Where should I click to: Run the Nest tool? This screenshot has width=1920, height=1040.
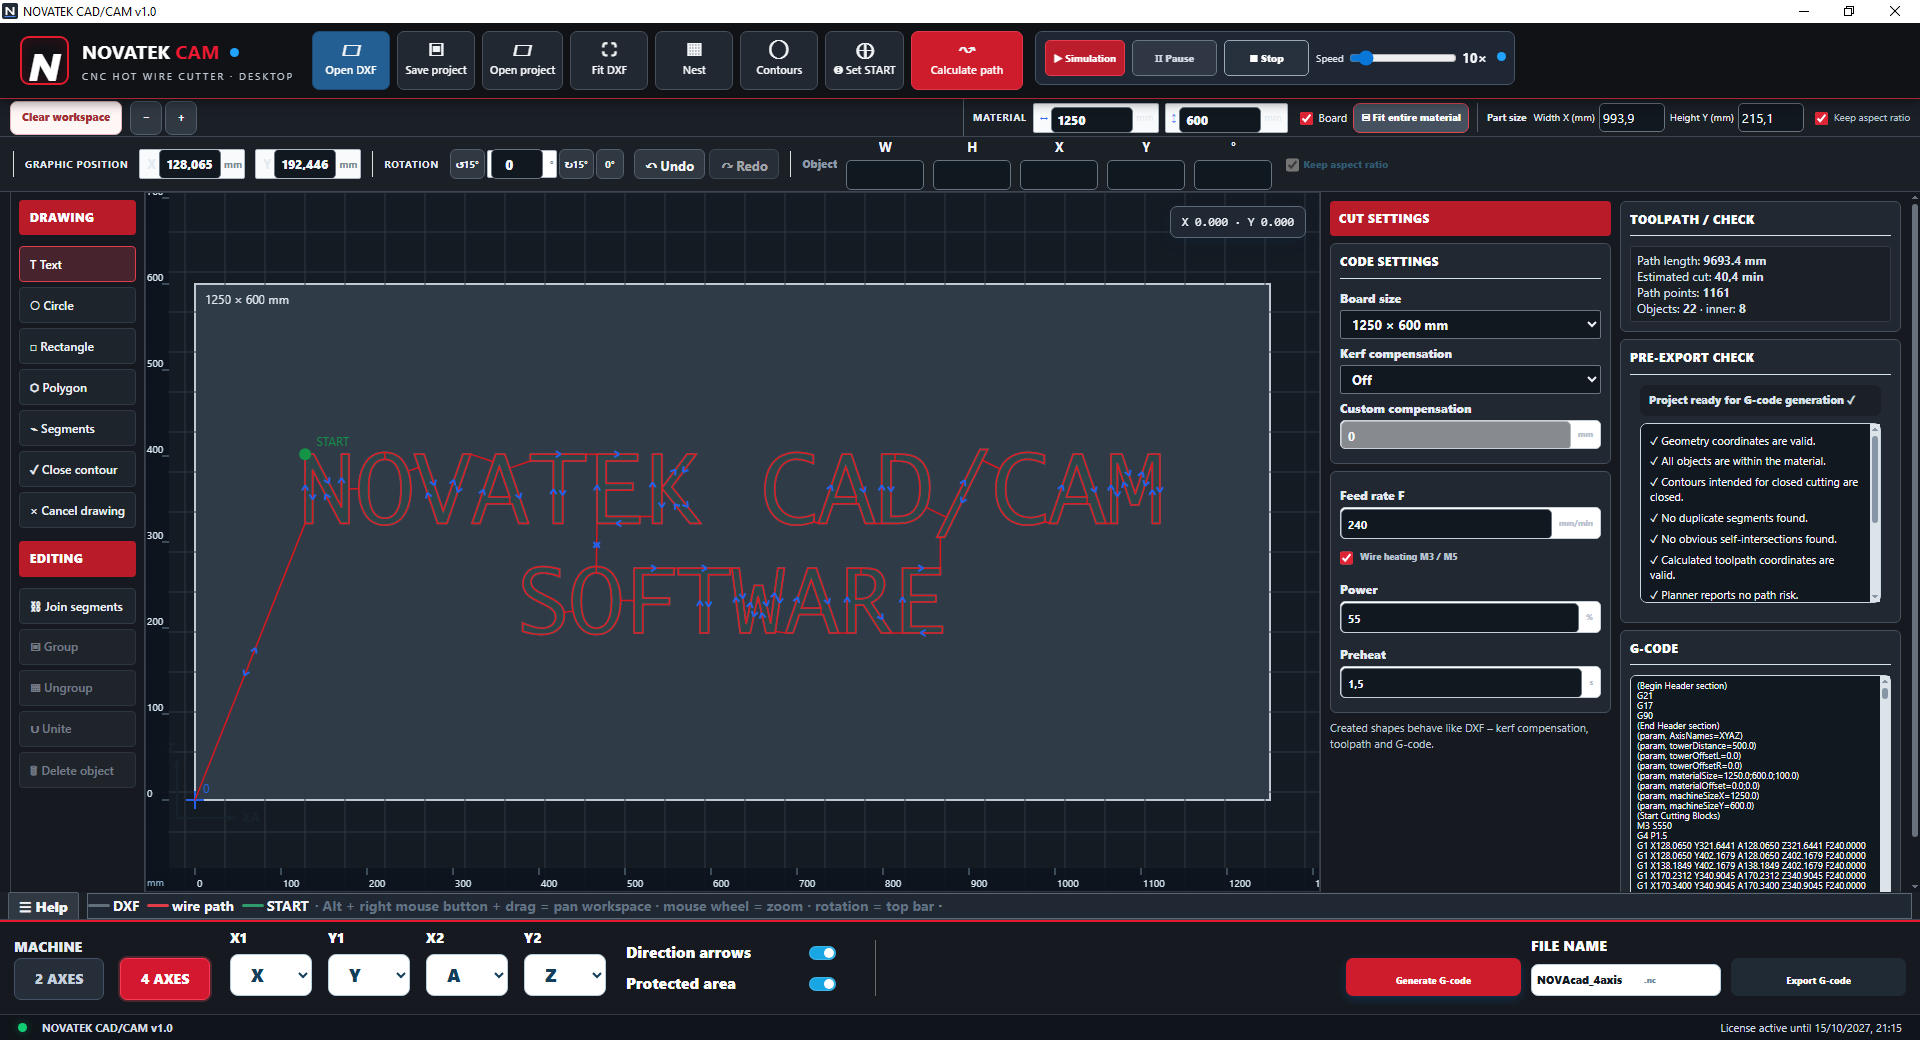click(x=694, y=60)
